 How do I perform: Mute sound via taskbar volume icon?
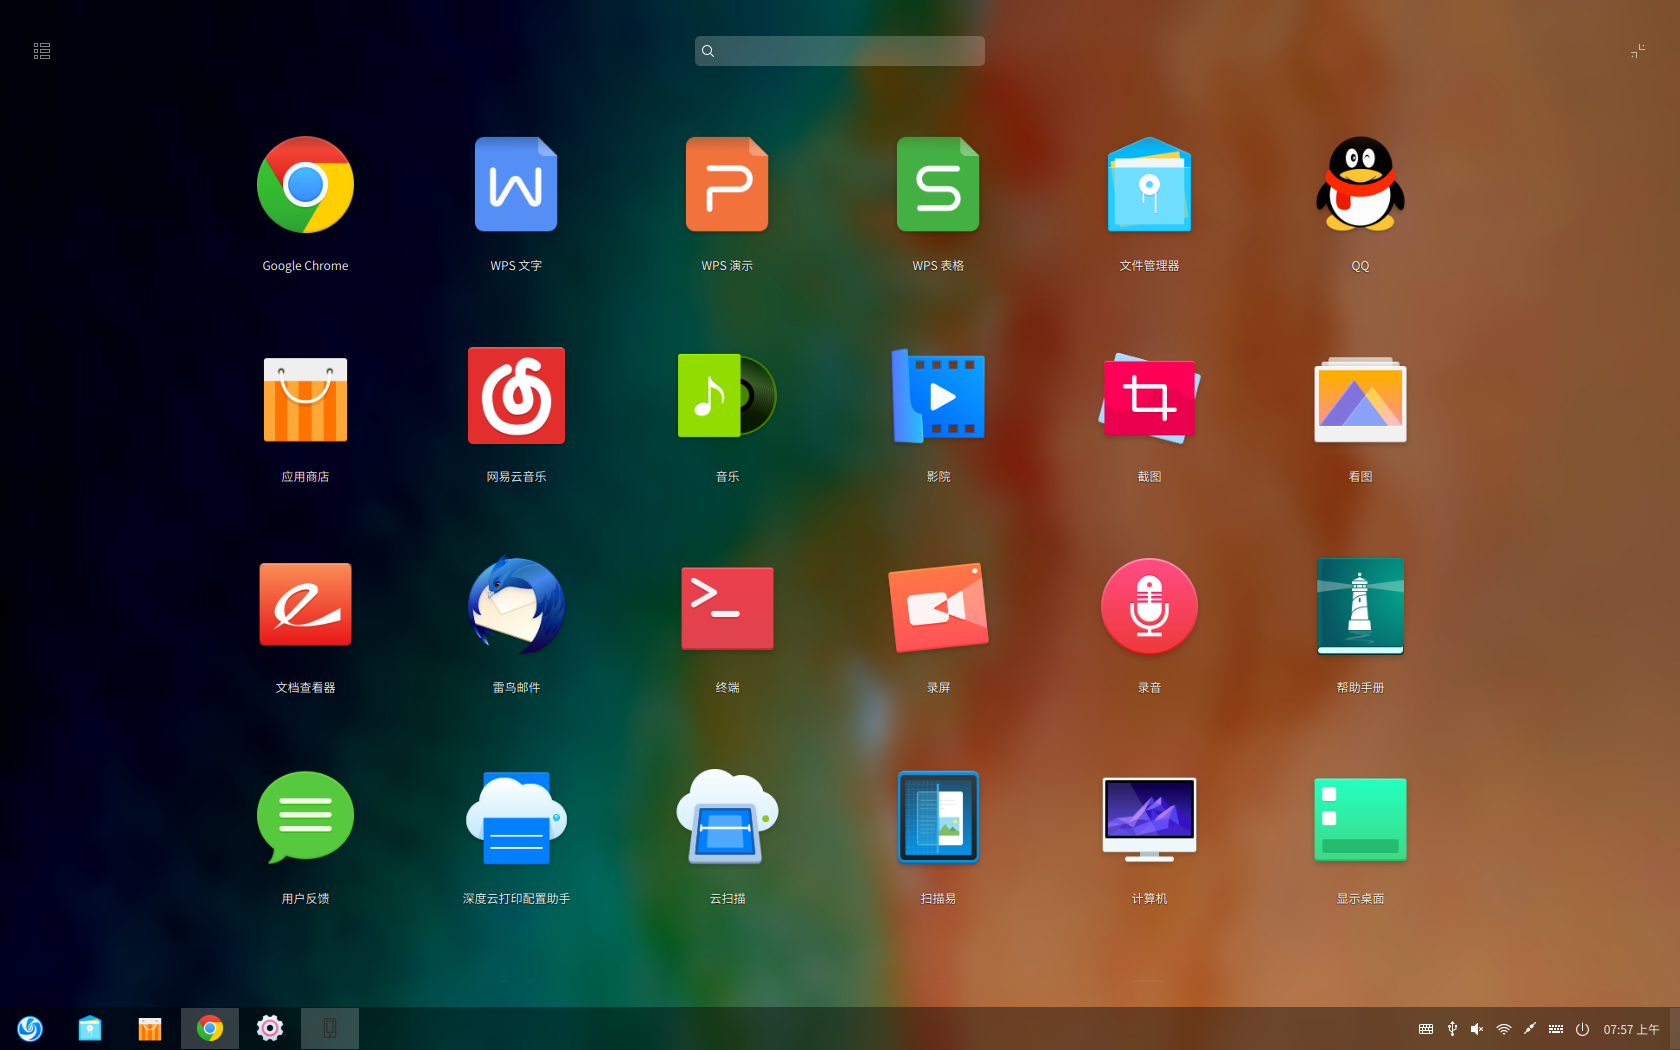[1477, 1029]
